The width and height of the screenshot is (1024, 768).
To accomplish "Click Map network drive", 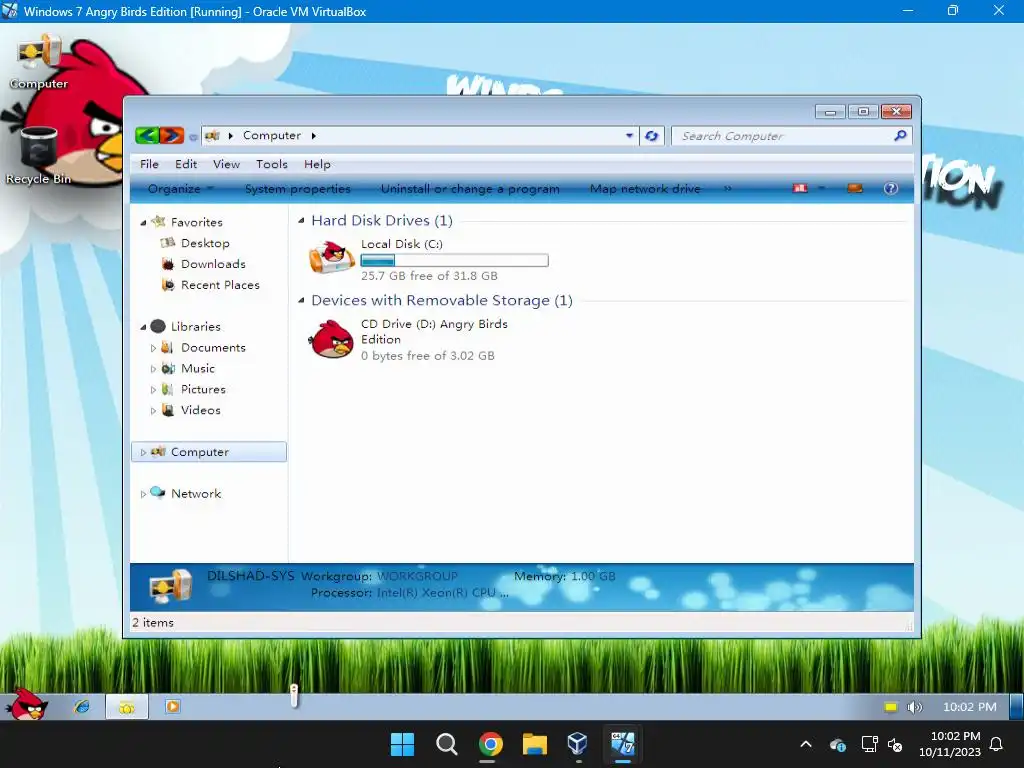I will (x=645, y=189).
